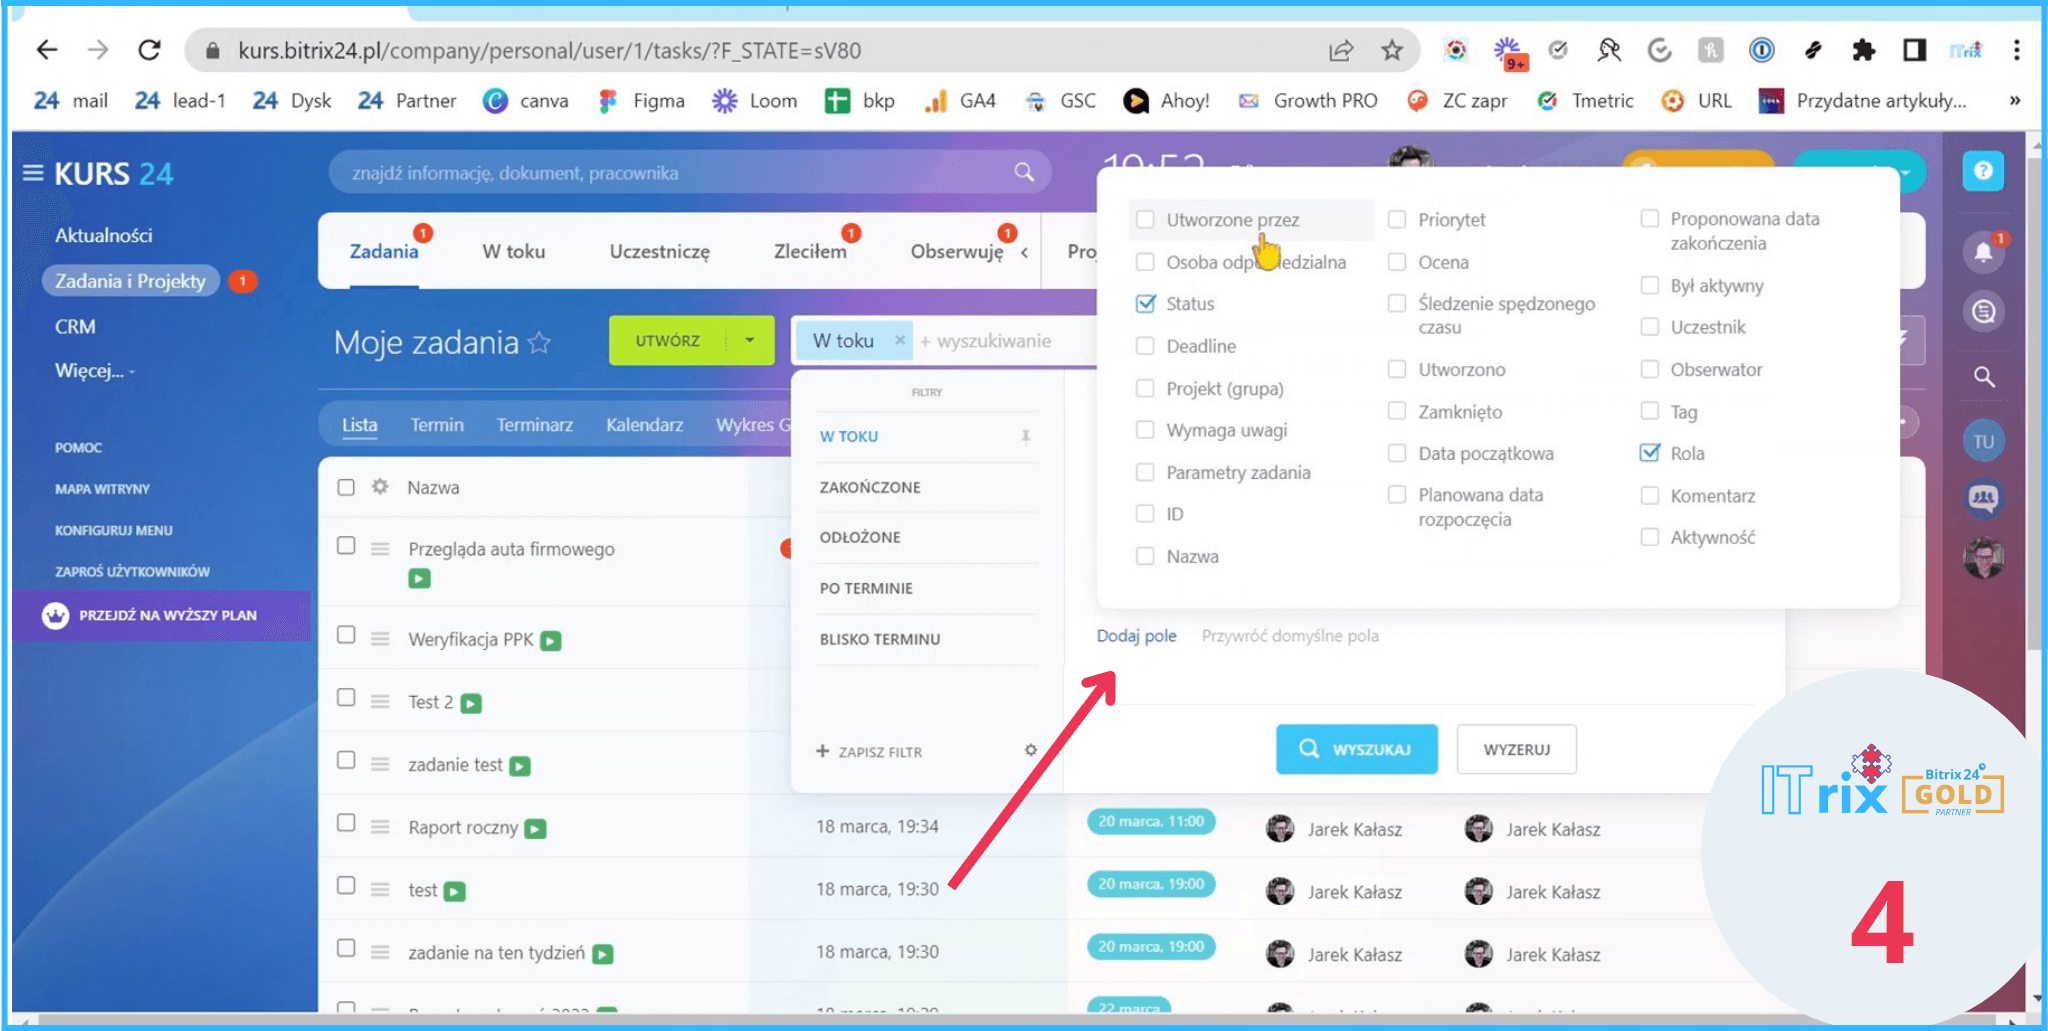
Task: Click the notifications bell icon
Action: point(1983,251)
